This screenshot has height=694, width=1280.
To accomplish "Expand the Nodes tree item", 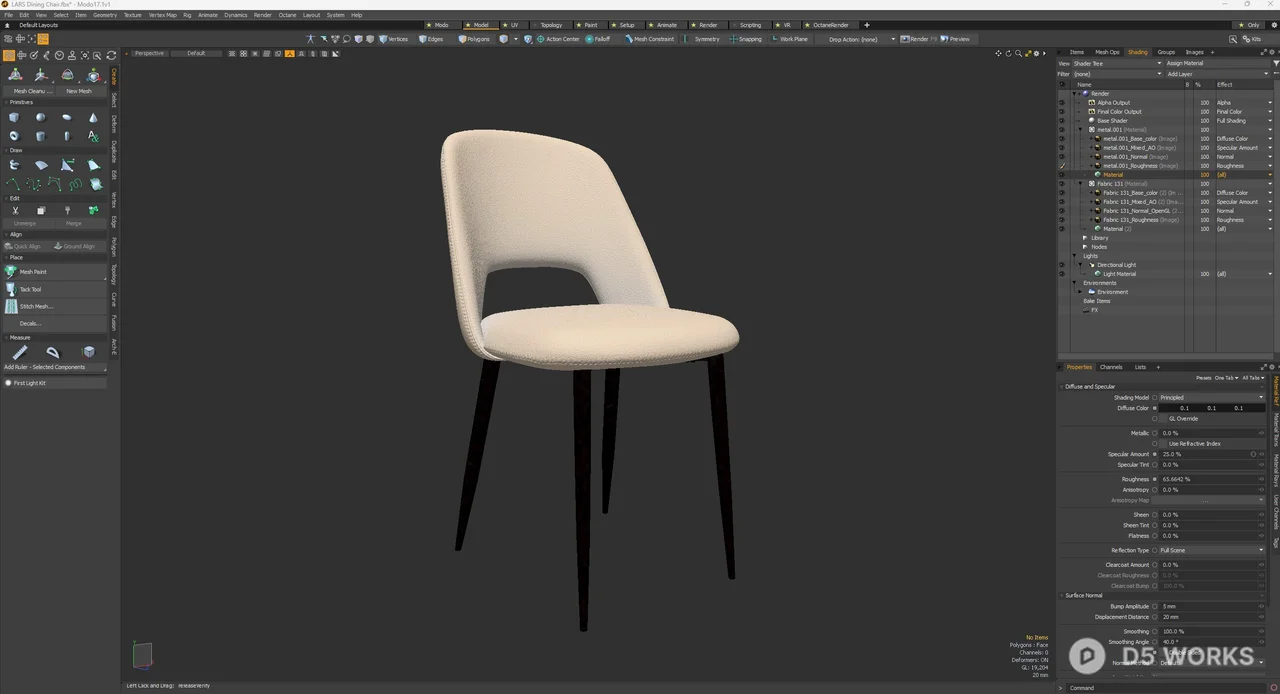I will [1085, 247].
